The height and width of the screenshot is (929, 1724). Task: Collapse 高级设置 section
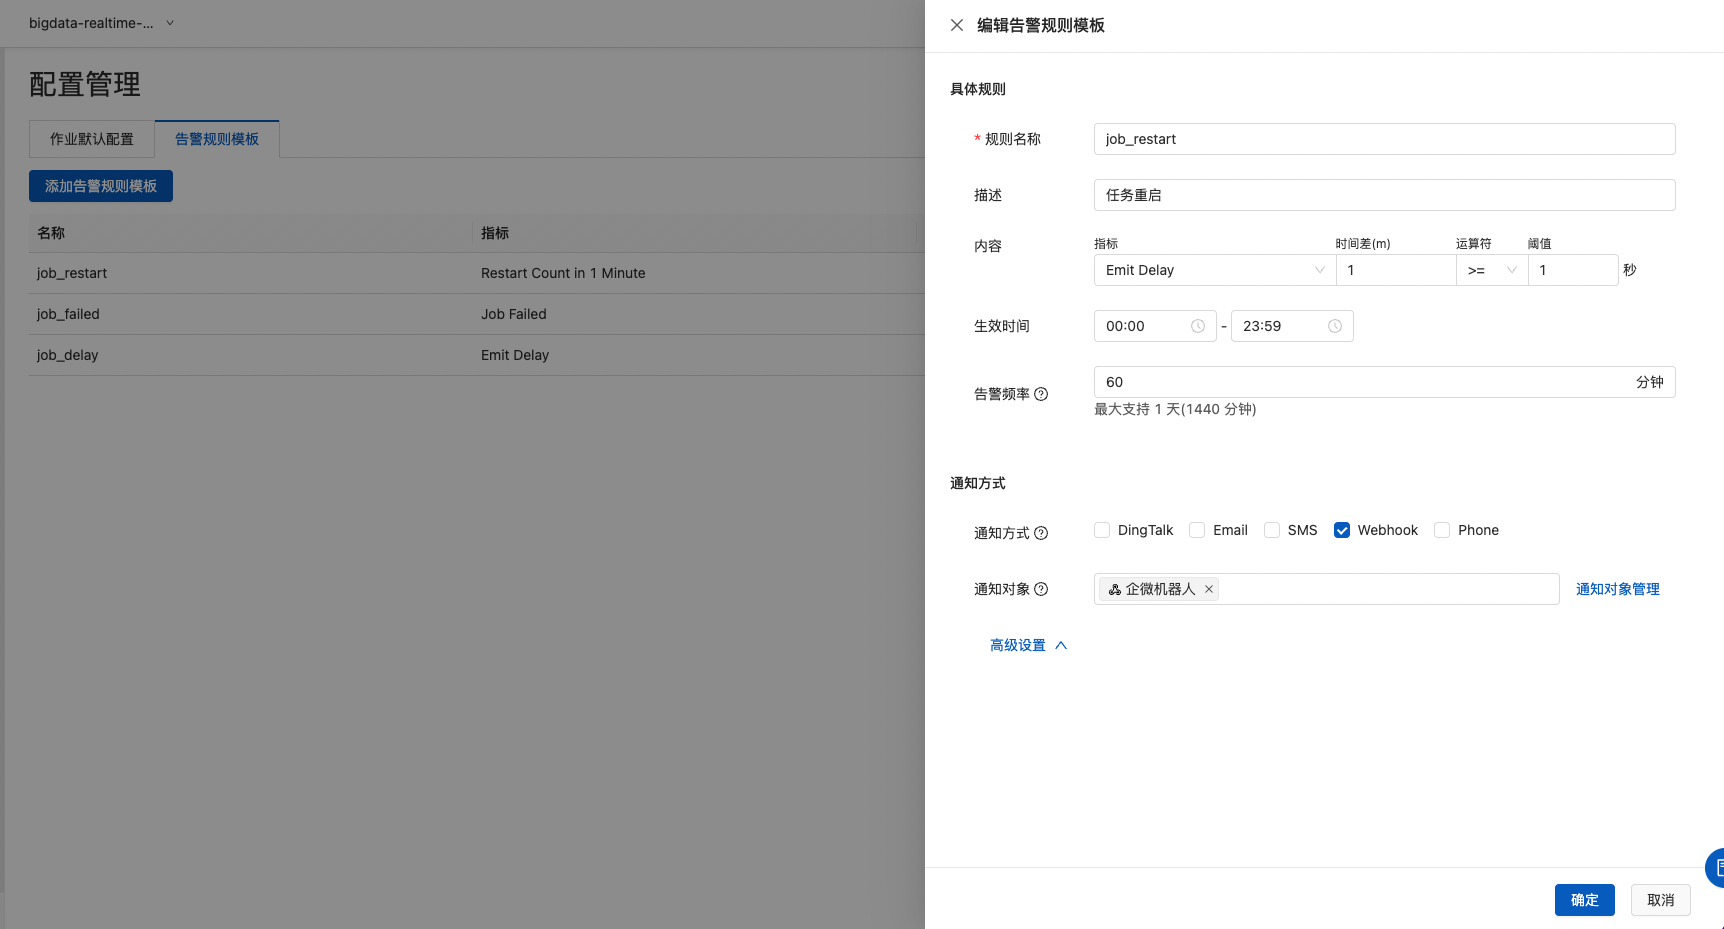(1029, 645)
